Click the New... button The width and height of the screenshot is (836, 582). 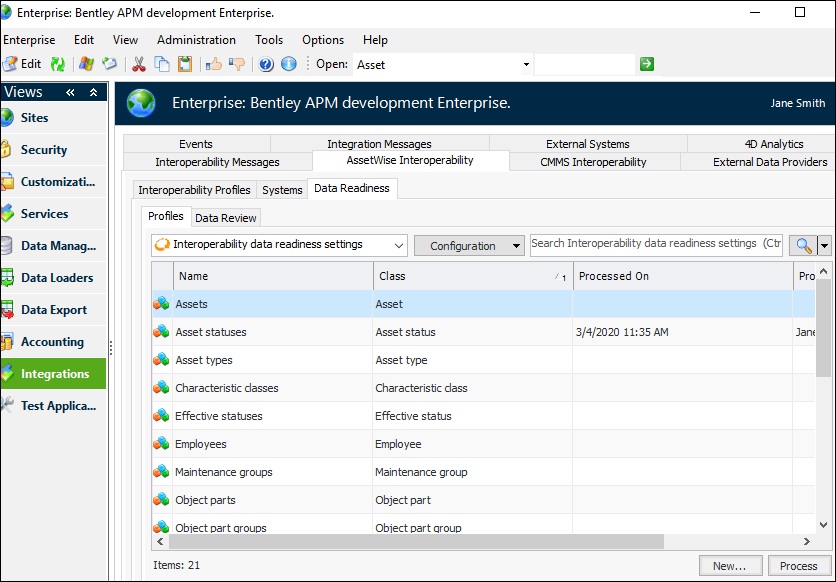730,566
